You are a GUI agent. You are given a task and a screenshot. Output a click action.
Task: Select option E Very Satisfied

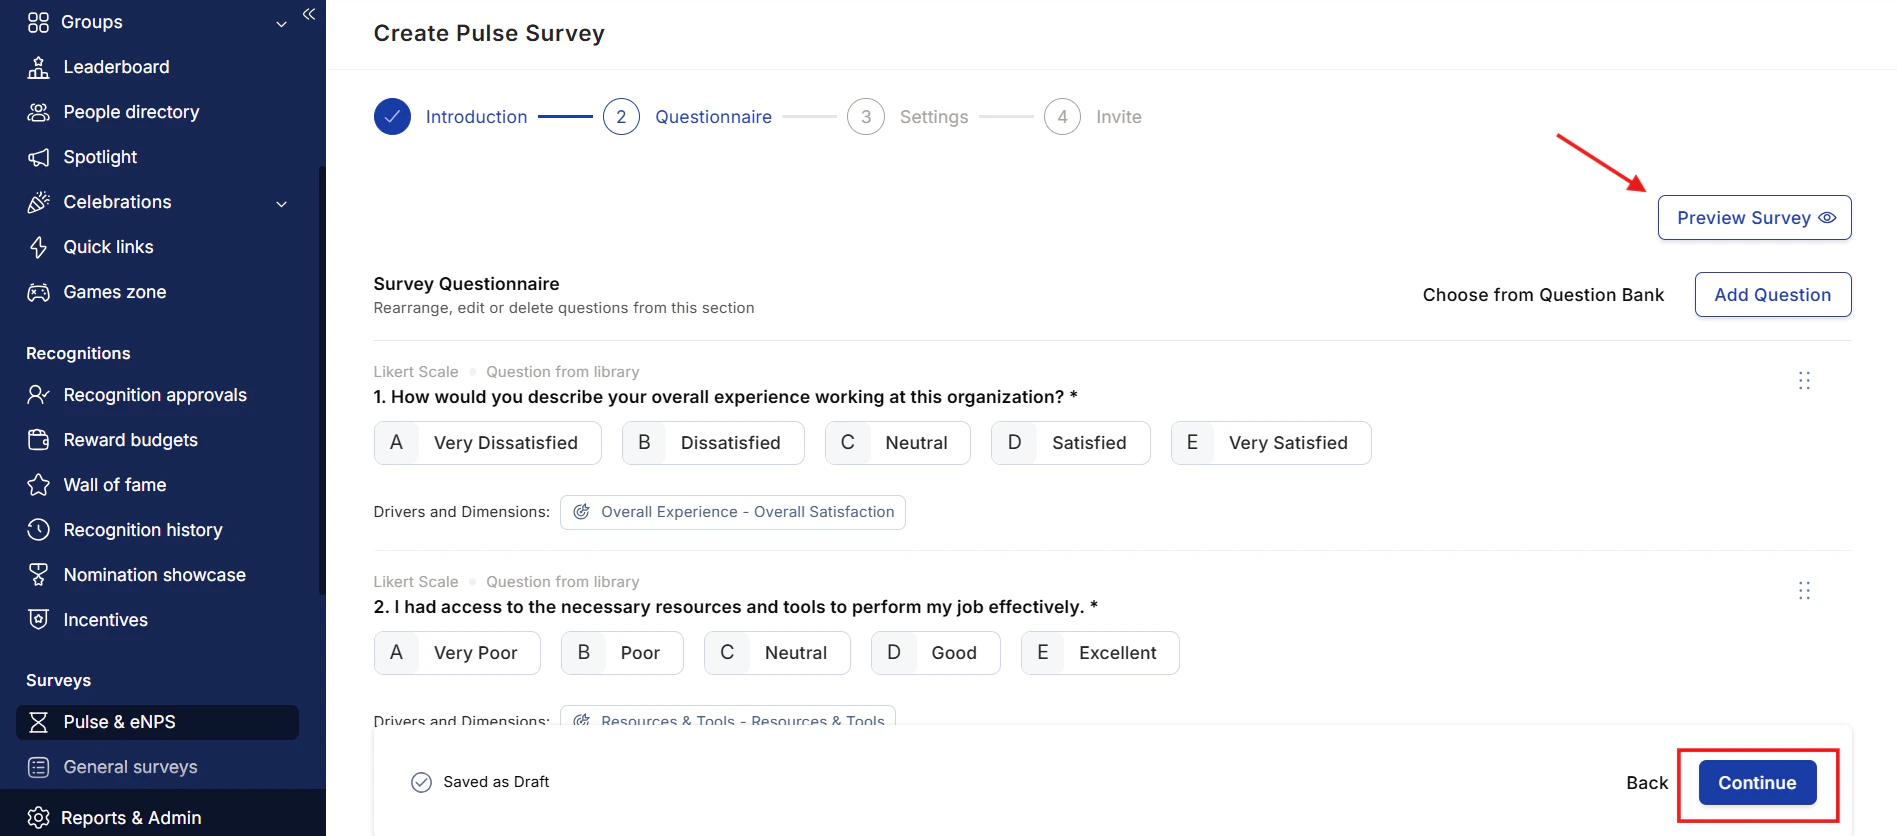coord(1271,443)
